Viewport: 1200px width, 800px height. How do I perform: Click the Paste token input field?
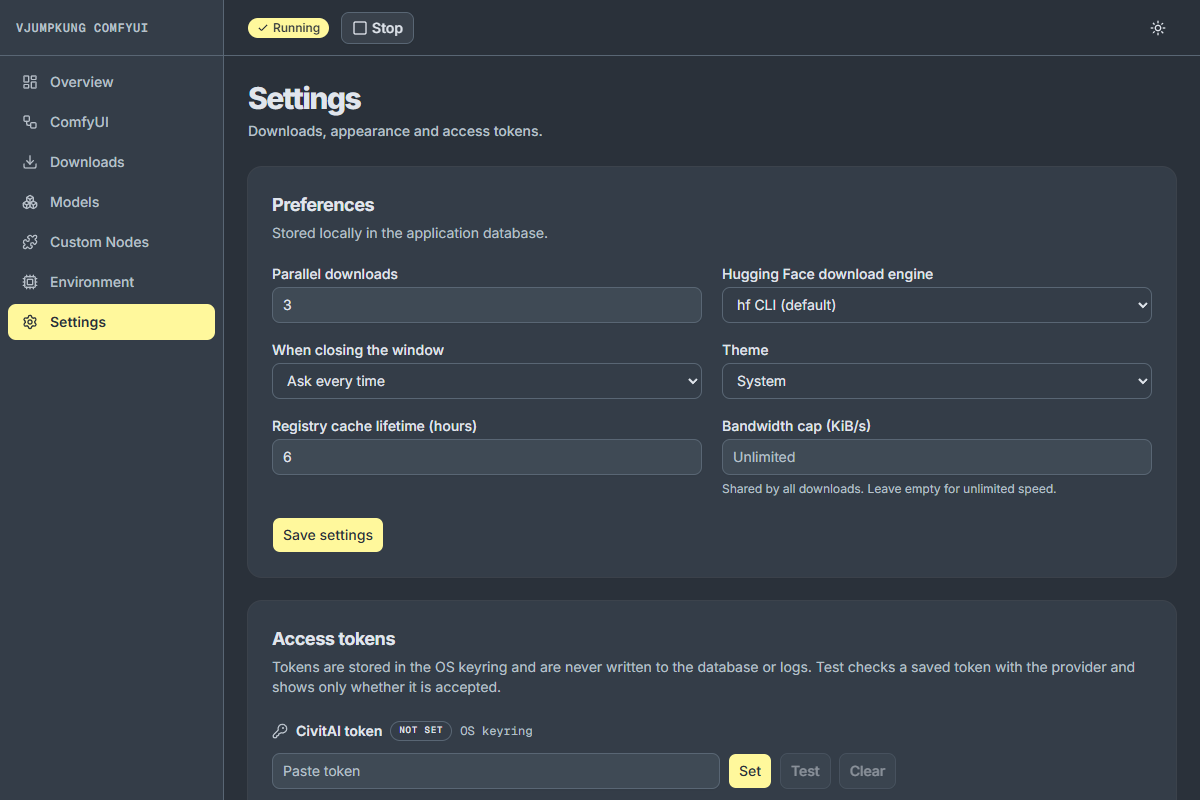[496, 771]
